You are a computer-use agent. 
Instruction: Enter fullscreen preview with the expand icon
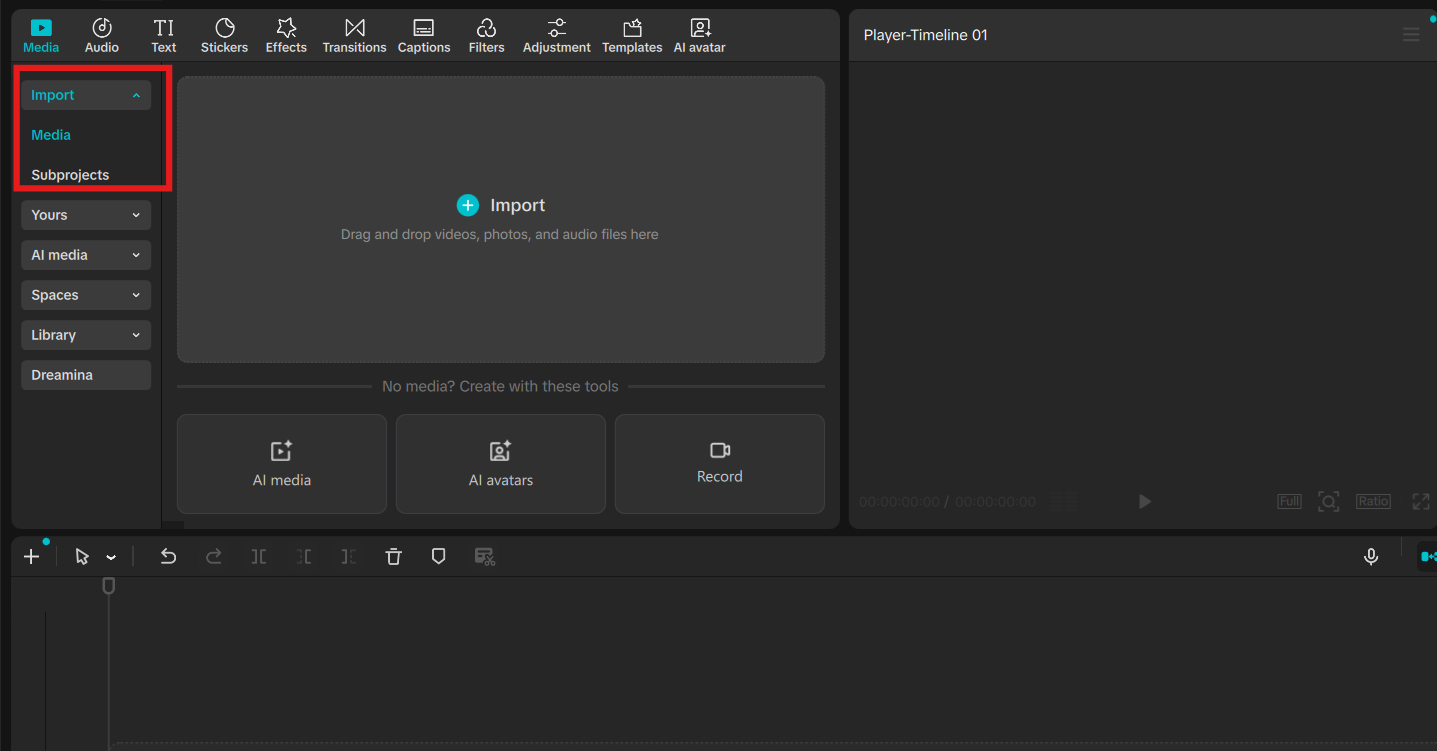[1421, 501]
